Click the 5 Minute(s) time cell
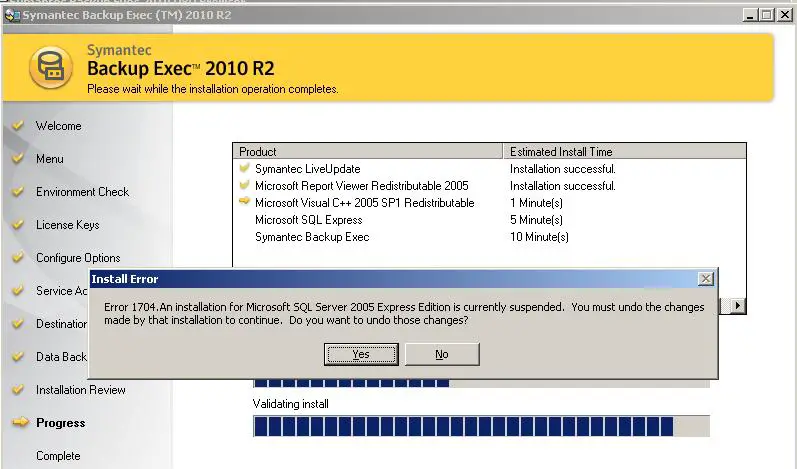This screenshot has width=797, height=469. (x=536, y=220)
